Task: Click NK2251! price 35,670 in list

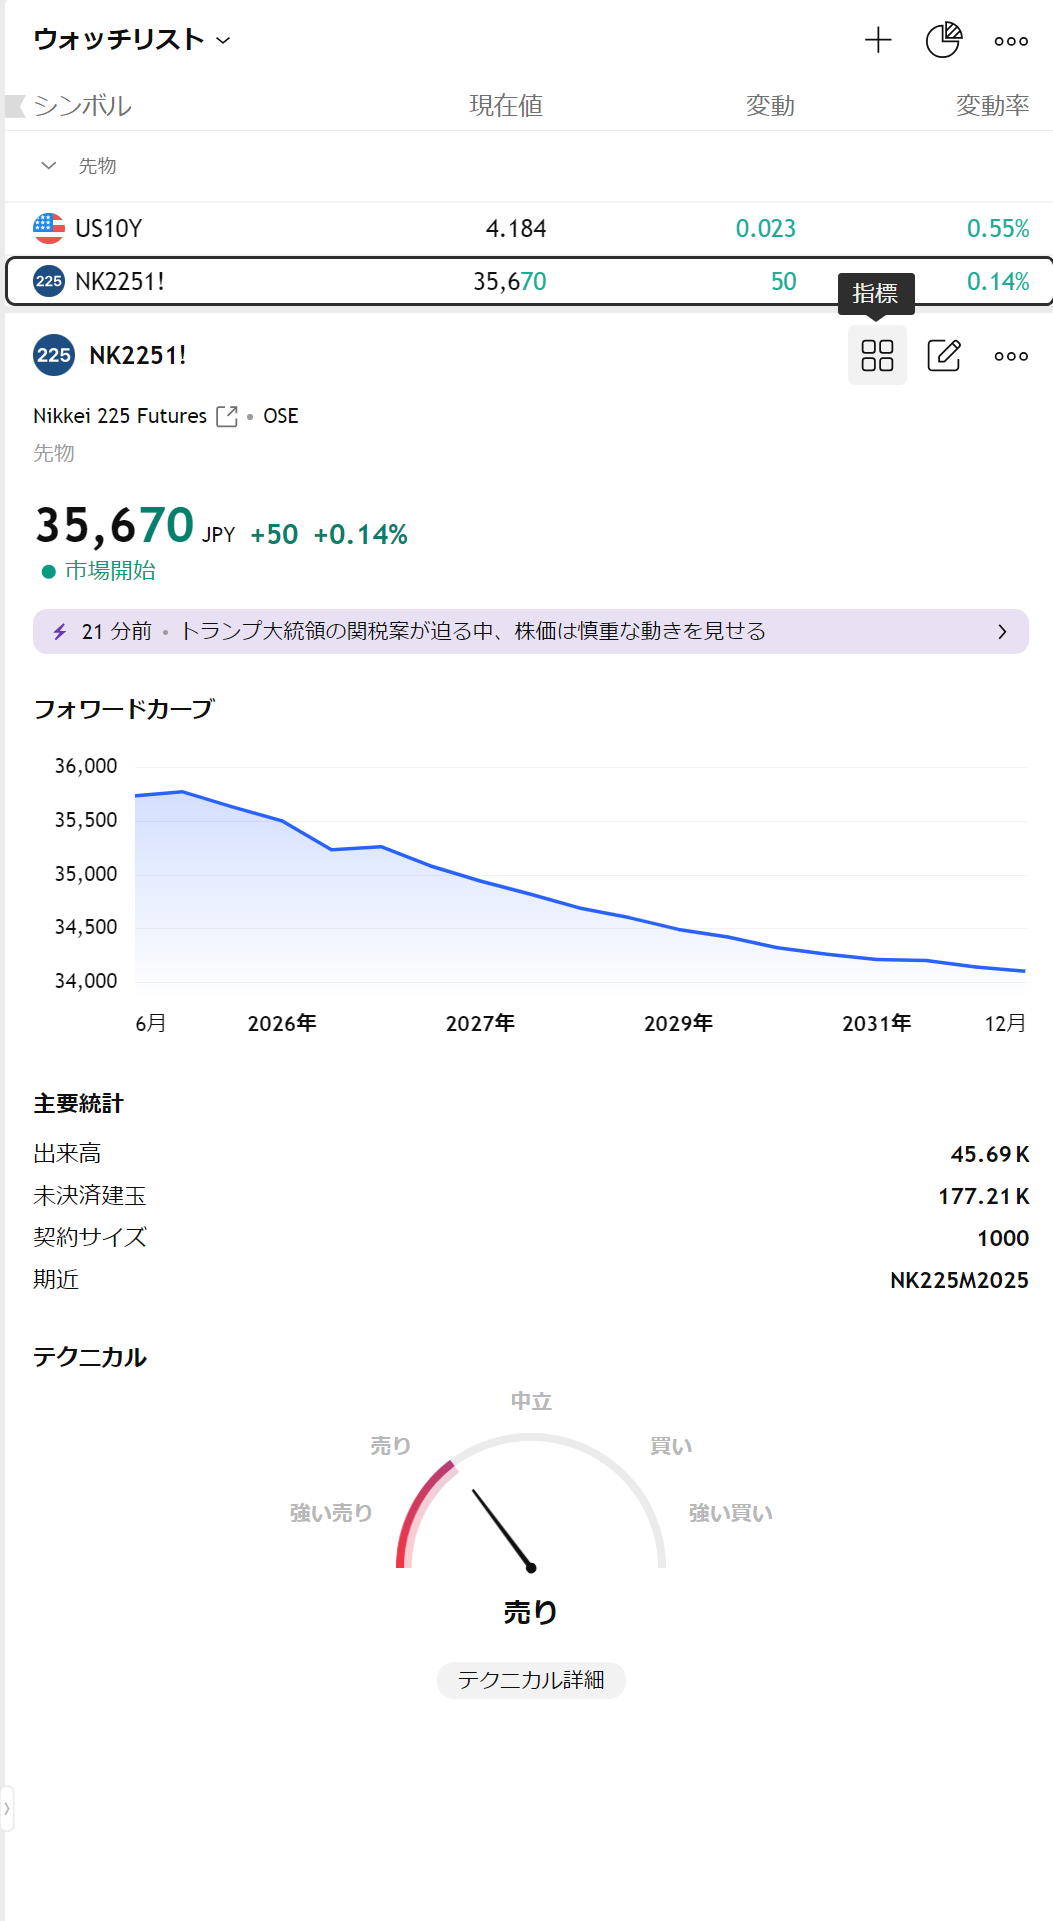Action: coord(510,281)
